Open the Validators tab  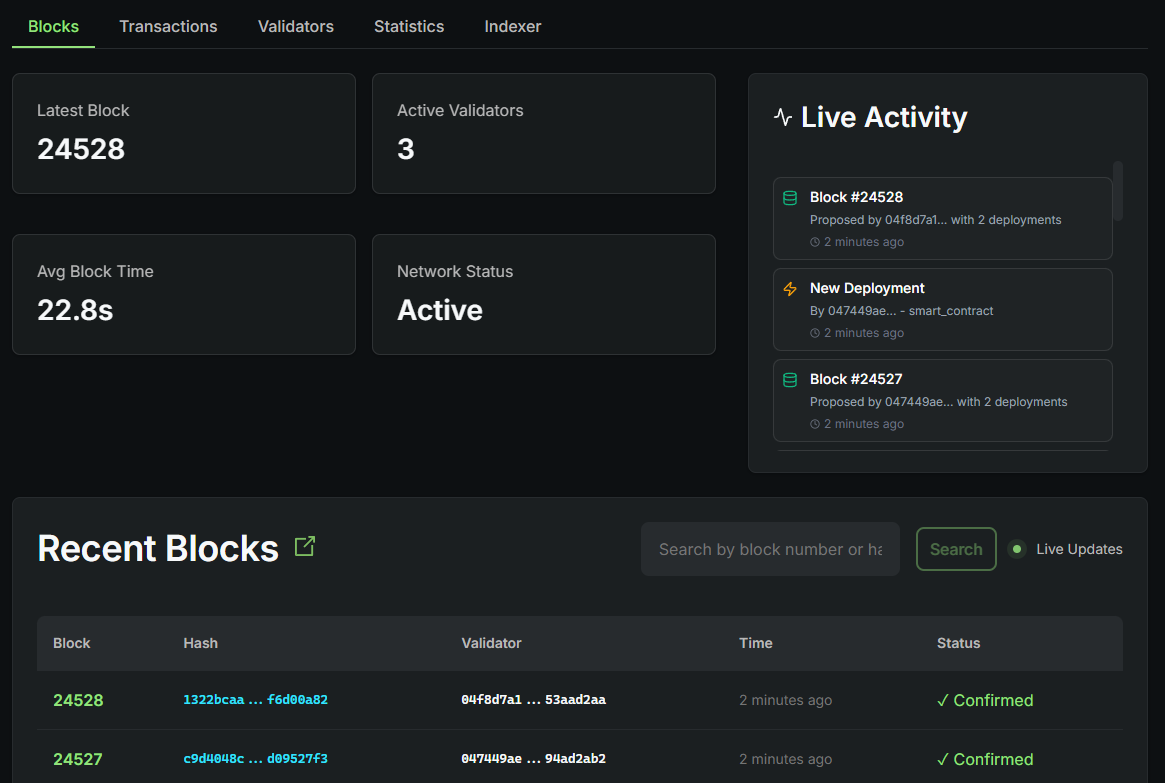click(295, 26)
